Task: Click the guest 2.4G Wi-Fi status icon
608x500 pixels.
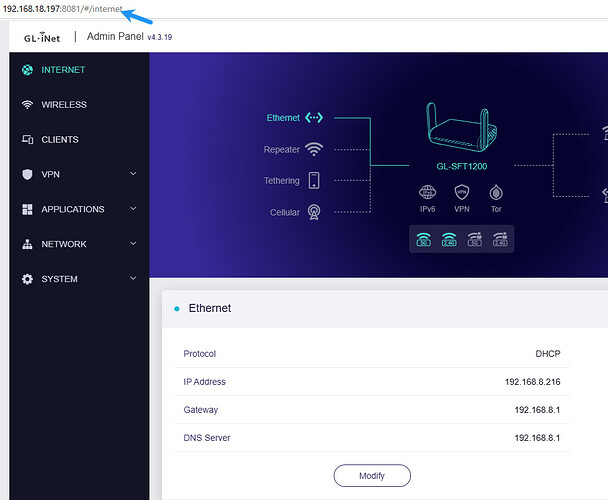Action: click(498, 238)
